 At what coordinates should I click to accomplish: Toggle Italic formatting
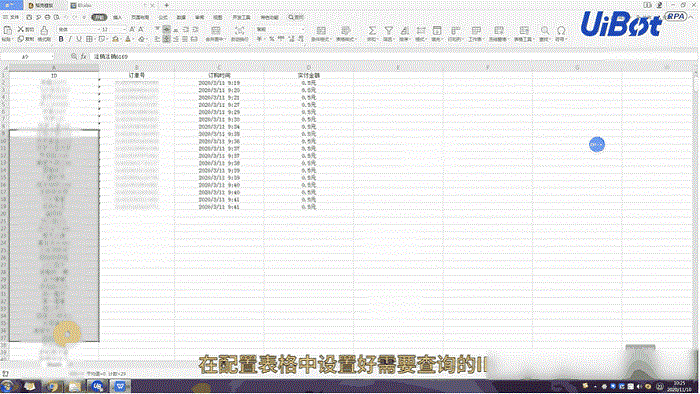[70, 39]
